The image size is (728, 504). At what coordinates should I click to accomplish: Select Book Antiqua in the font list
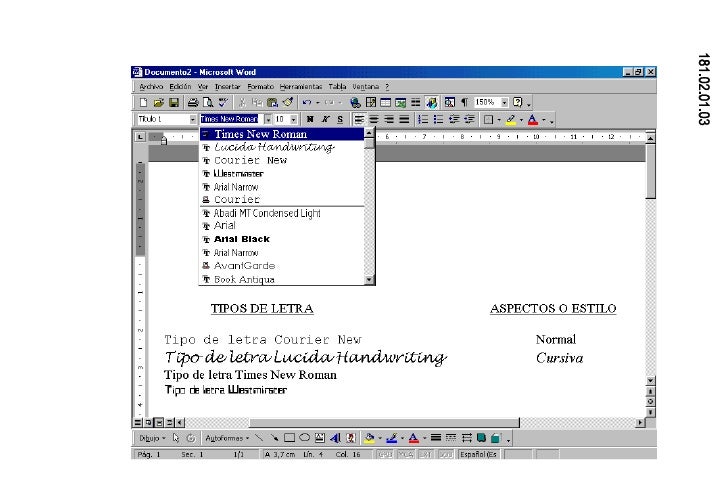282,279
